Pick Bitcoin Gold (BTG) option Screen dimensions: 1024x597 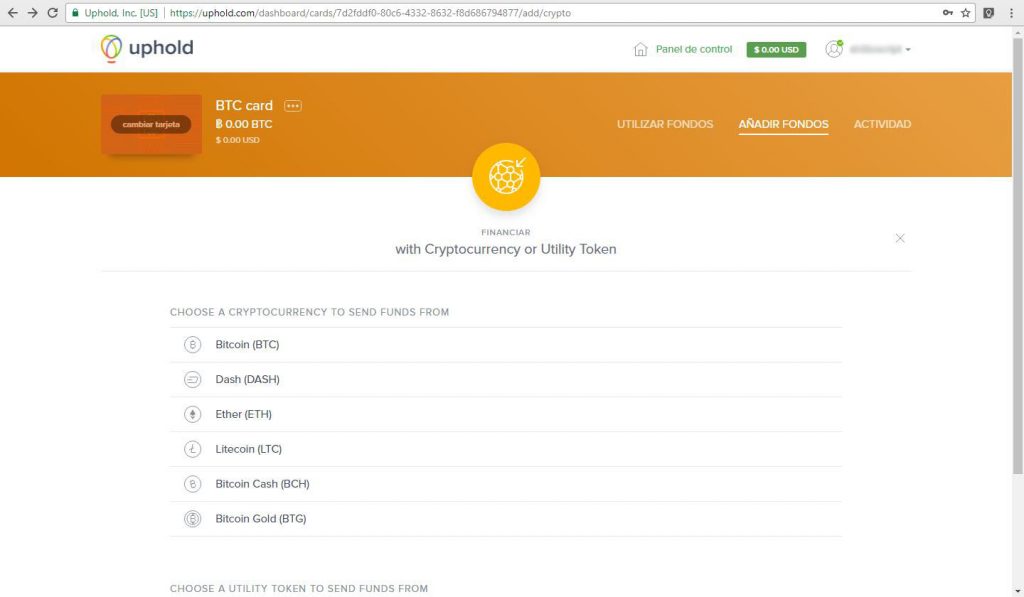(x=505, y=519)
